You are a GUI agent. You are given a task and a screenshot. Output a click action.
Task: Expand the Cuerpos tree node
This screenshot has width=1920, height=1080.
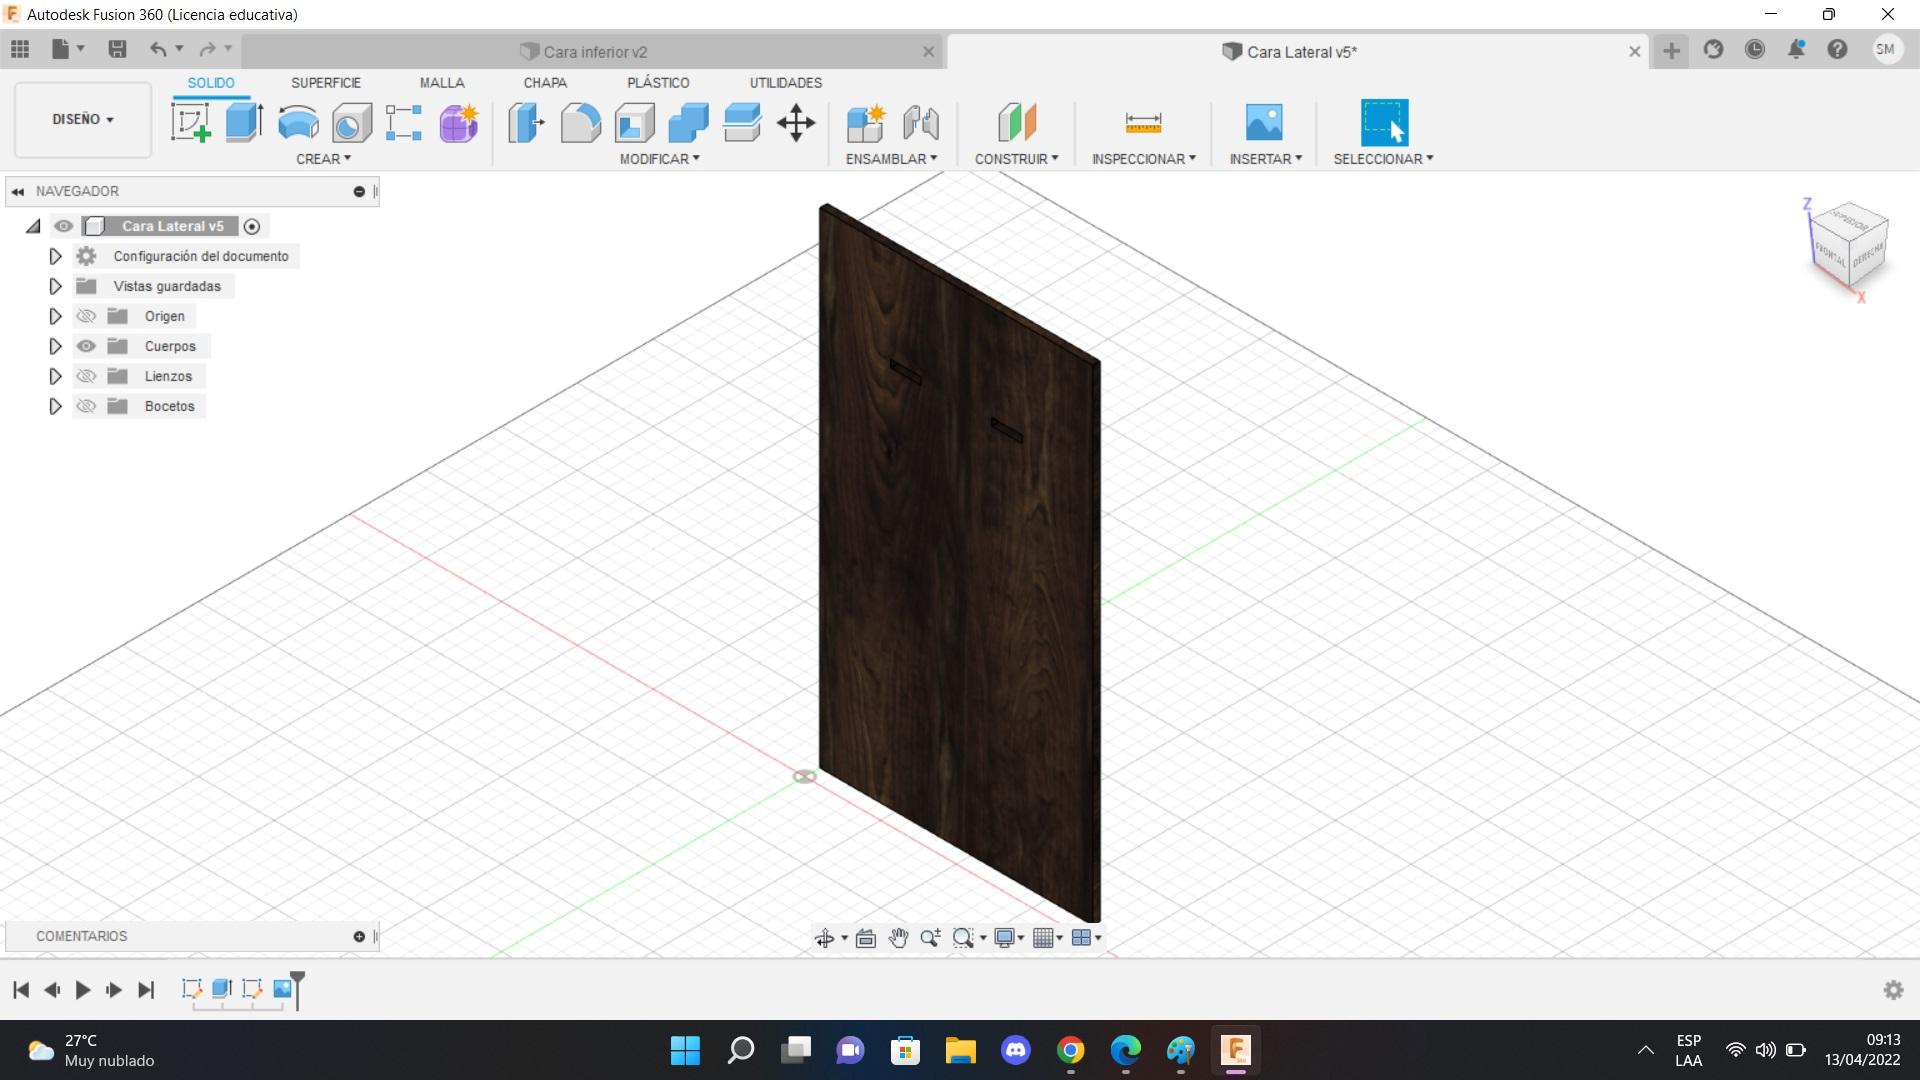tap(55, 346)
